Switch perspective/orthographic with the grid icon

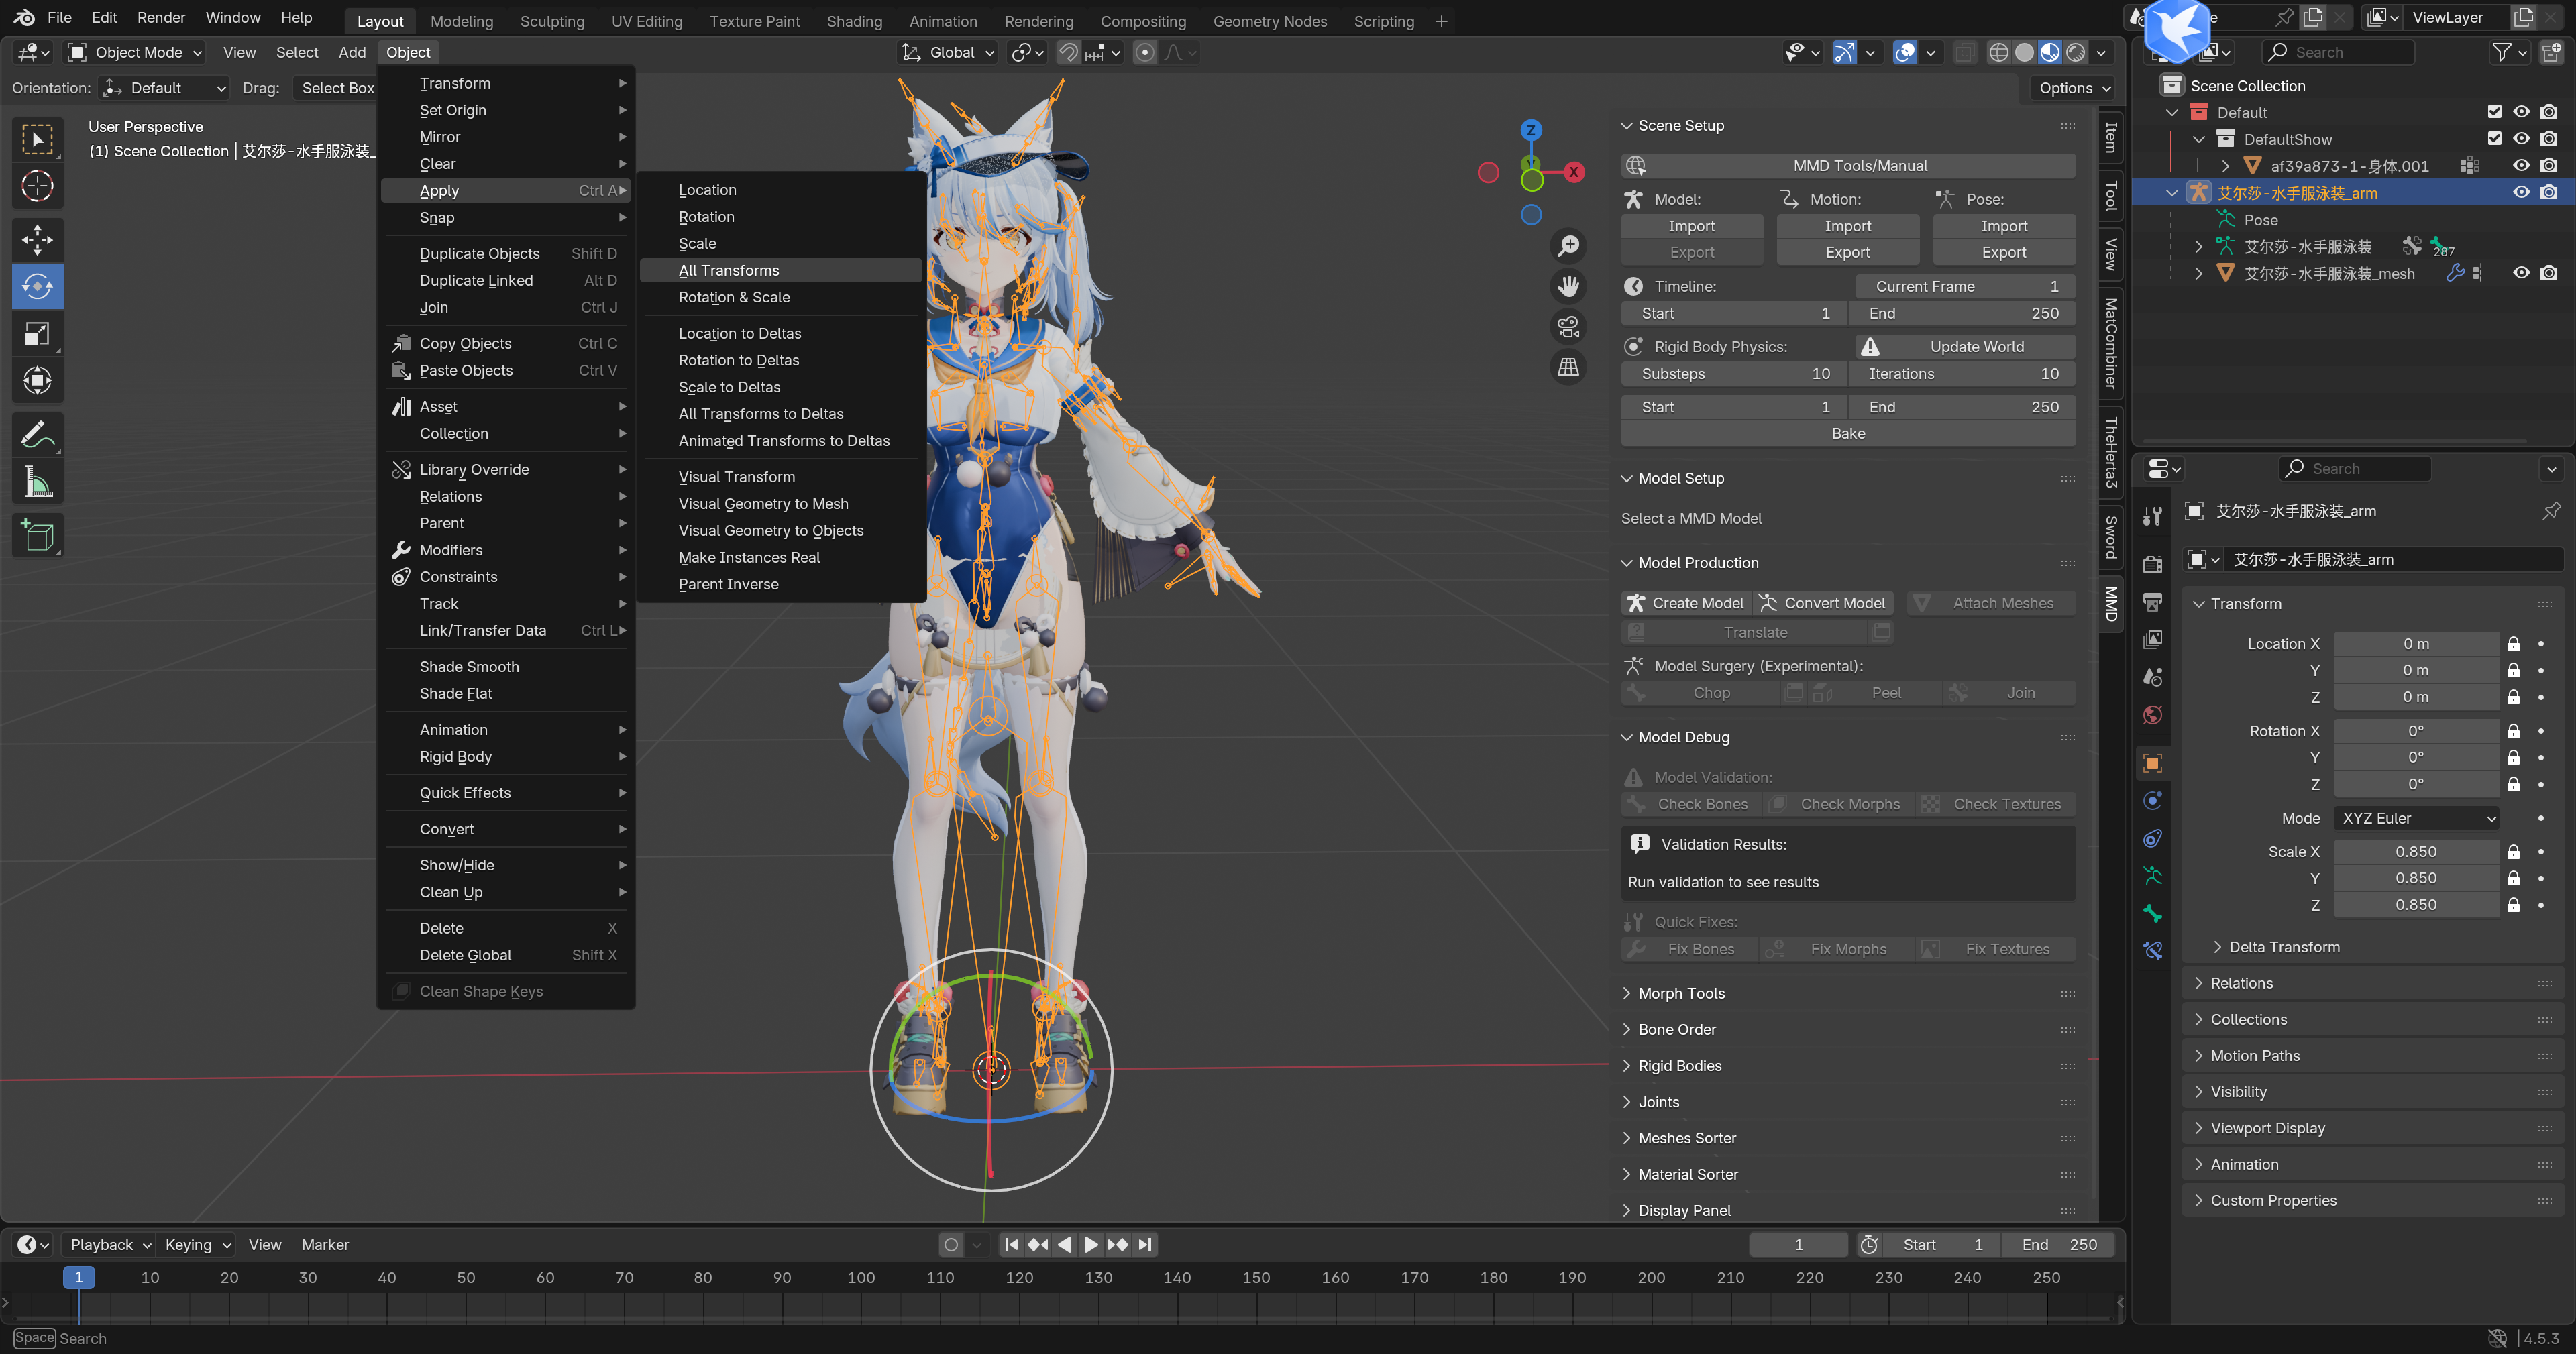coord(1568,367)
